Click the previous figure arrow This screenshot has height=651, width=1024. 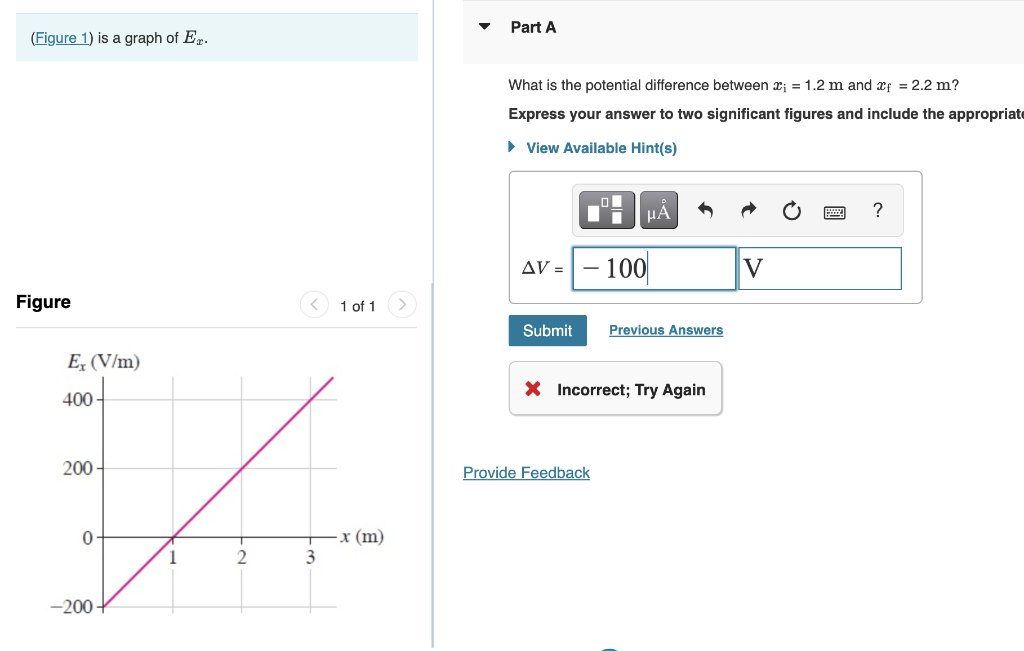(x=314, y=304)
